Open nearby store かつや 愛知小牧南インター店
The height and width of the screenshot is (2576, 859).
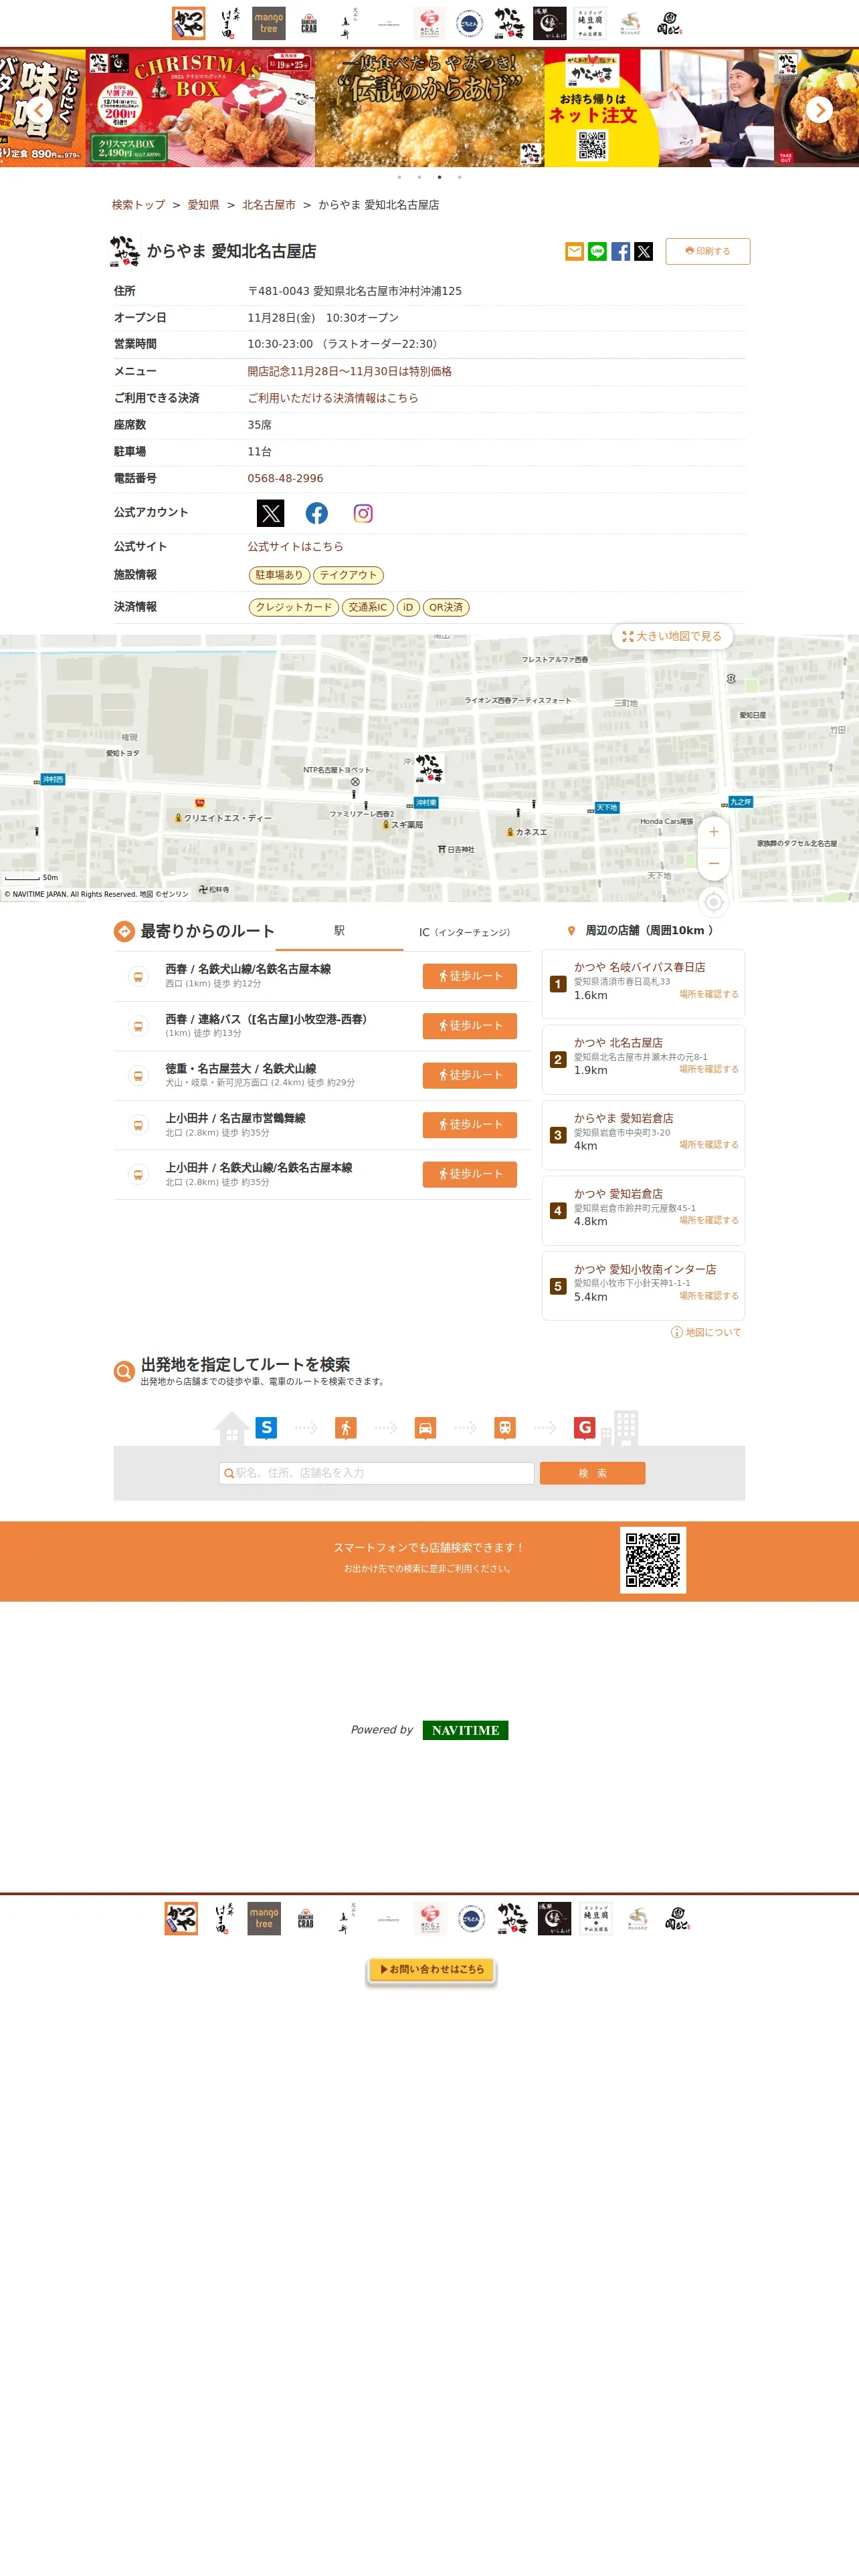click(x=645, y=1269)
